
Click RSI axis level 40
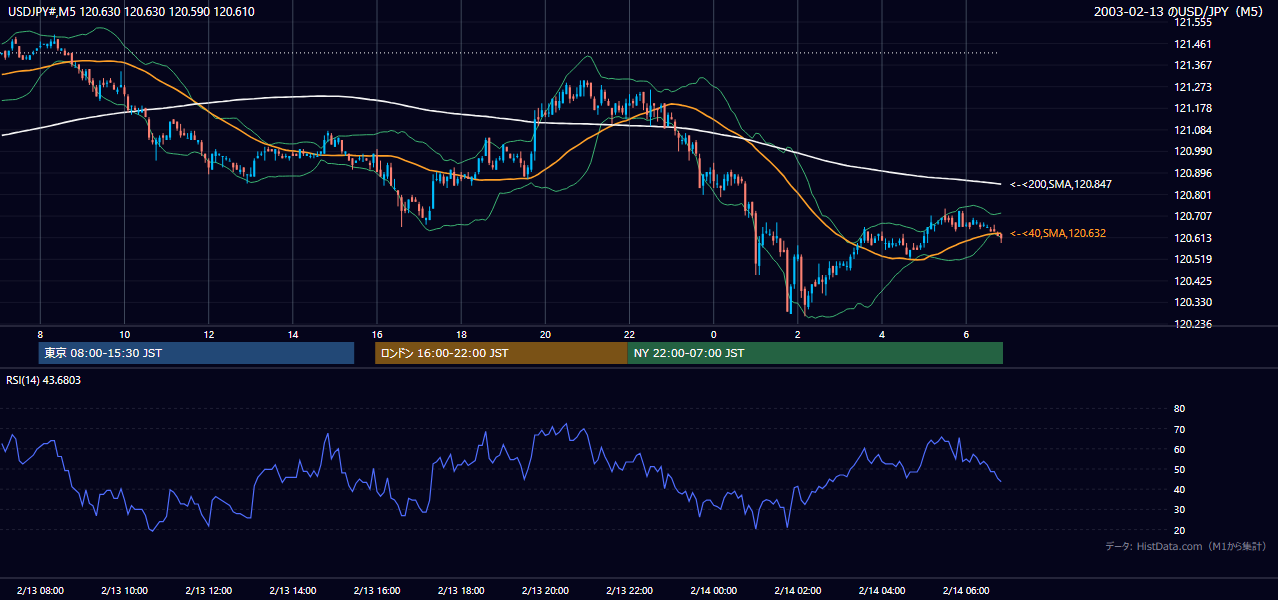pyautogui.click(x=1180, y=490)
